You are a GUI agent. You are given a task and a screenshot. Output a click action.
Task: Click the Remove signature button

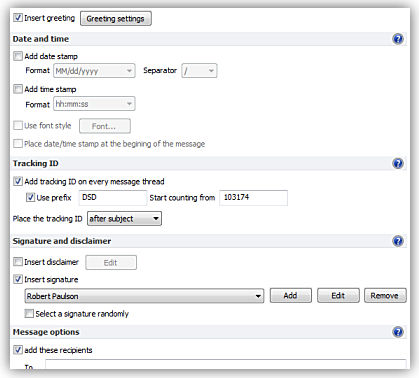pyautogui.click(x=385, y=296)
